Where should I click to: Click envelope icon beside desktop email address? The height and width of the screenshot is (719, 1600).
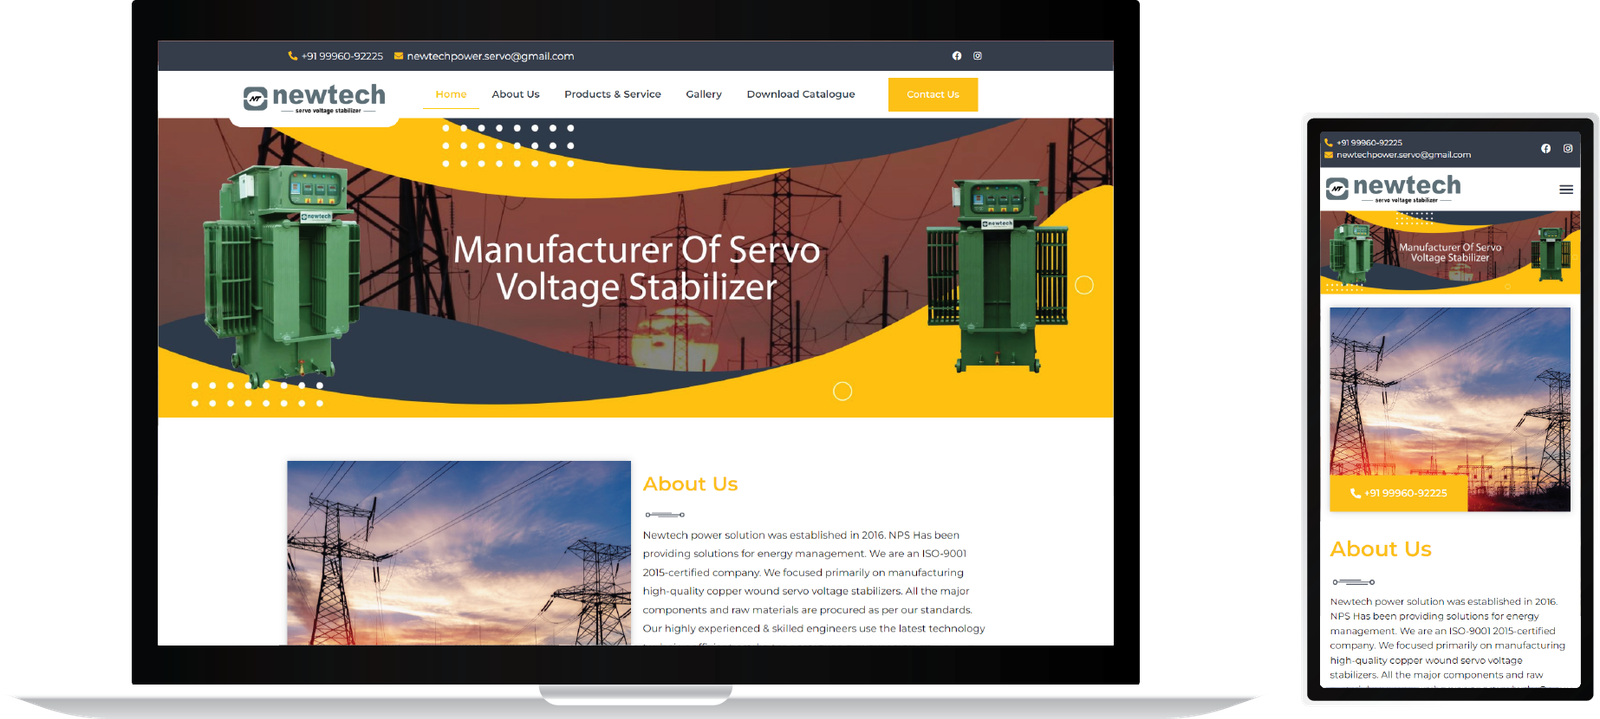click(398, 56)
